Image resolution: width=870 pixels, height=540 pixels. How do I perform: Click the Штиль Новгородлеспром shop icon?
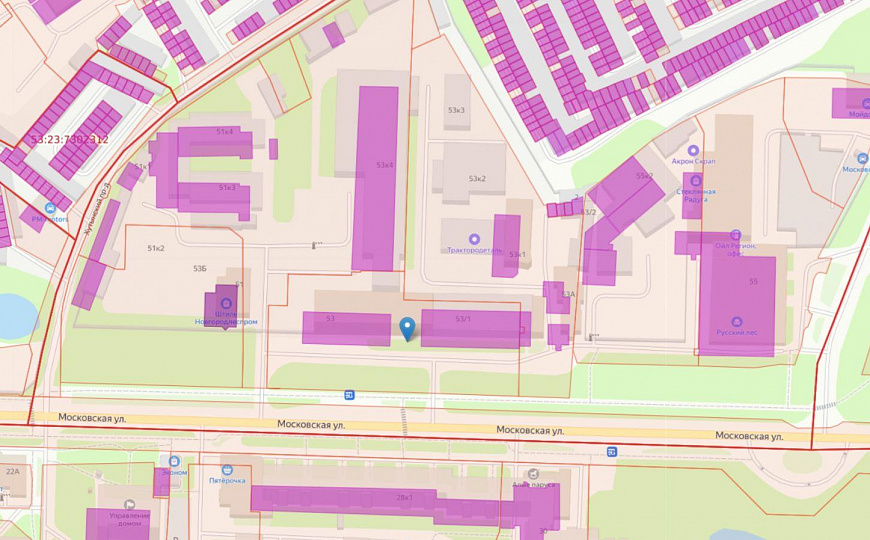[226, 304]
